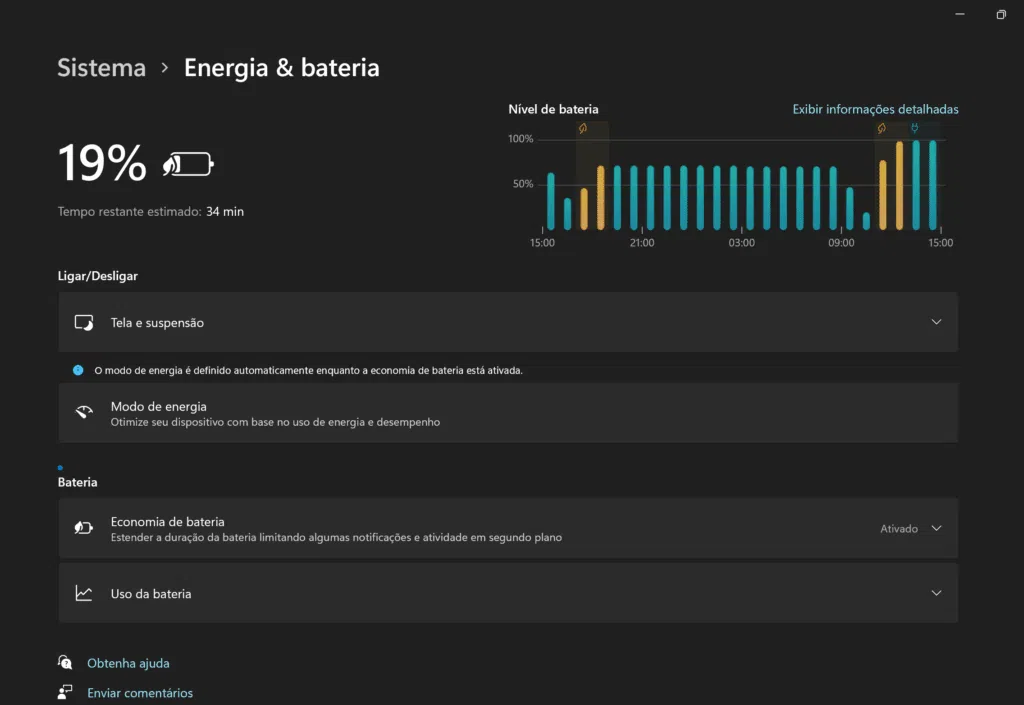Click the blue plug icon above the chart
The image size is (1024, 705).
(914, 128)
